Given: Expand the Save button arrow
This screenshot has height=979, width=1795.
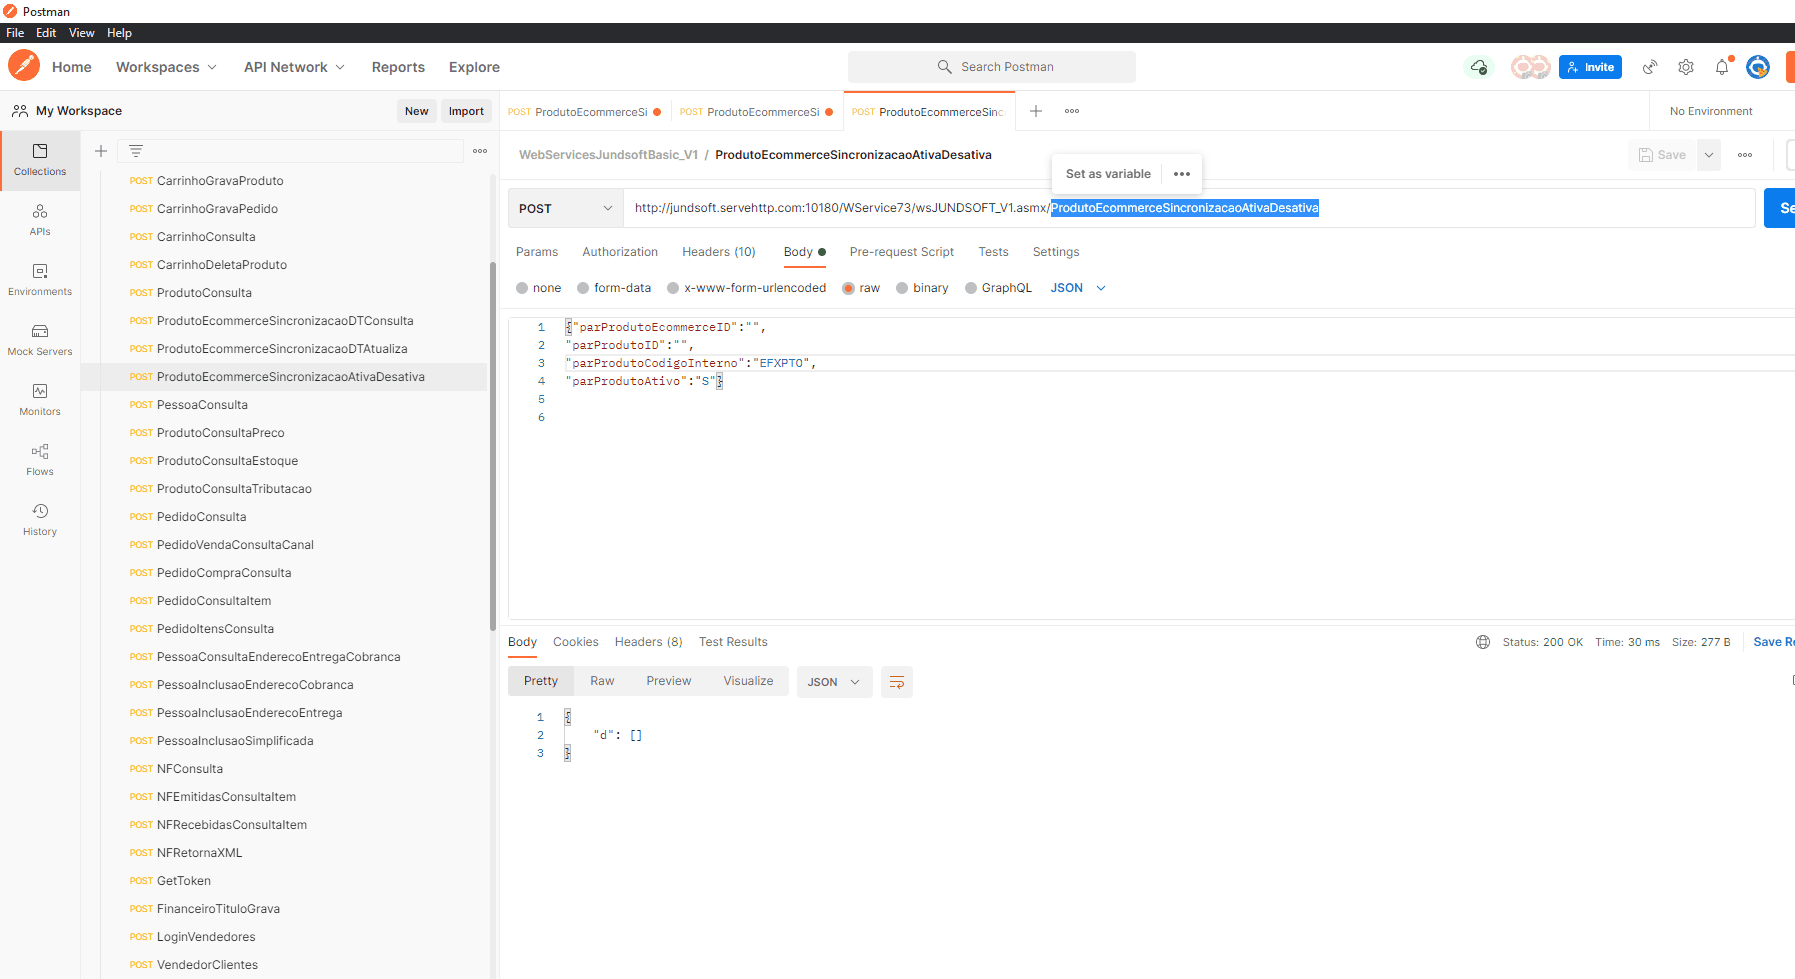Looking at the screenshot, I should [1709, 155].
